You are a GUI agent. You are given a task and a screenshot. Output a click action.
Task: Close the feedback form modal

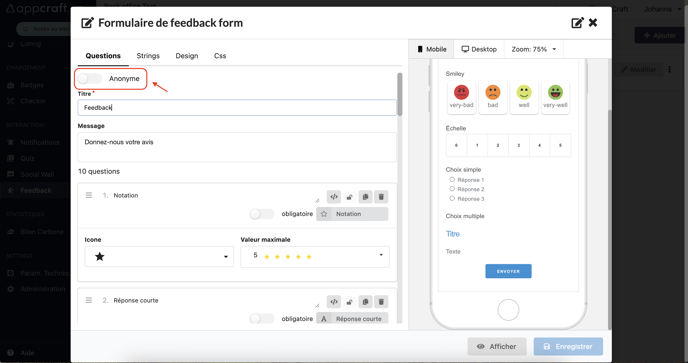coord(593,22)
